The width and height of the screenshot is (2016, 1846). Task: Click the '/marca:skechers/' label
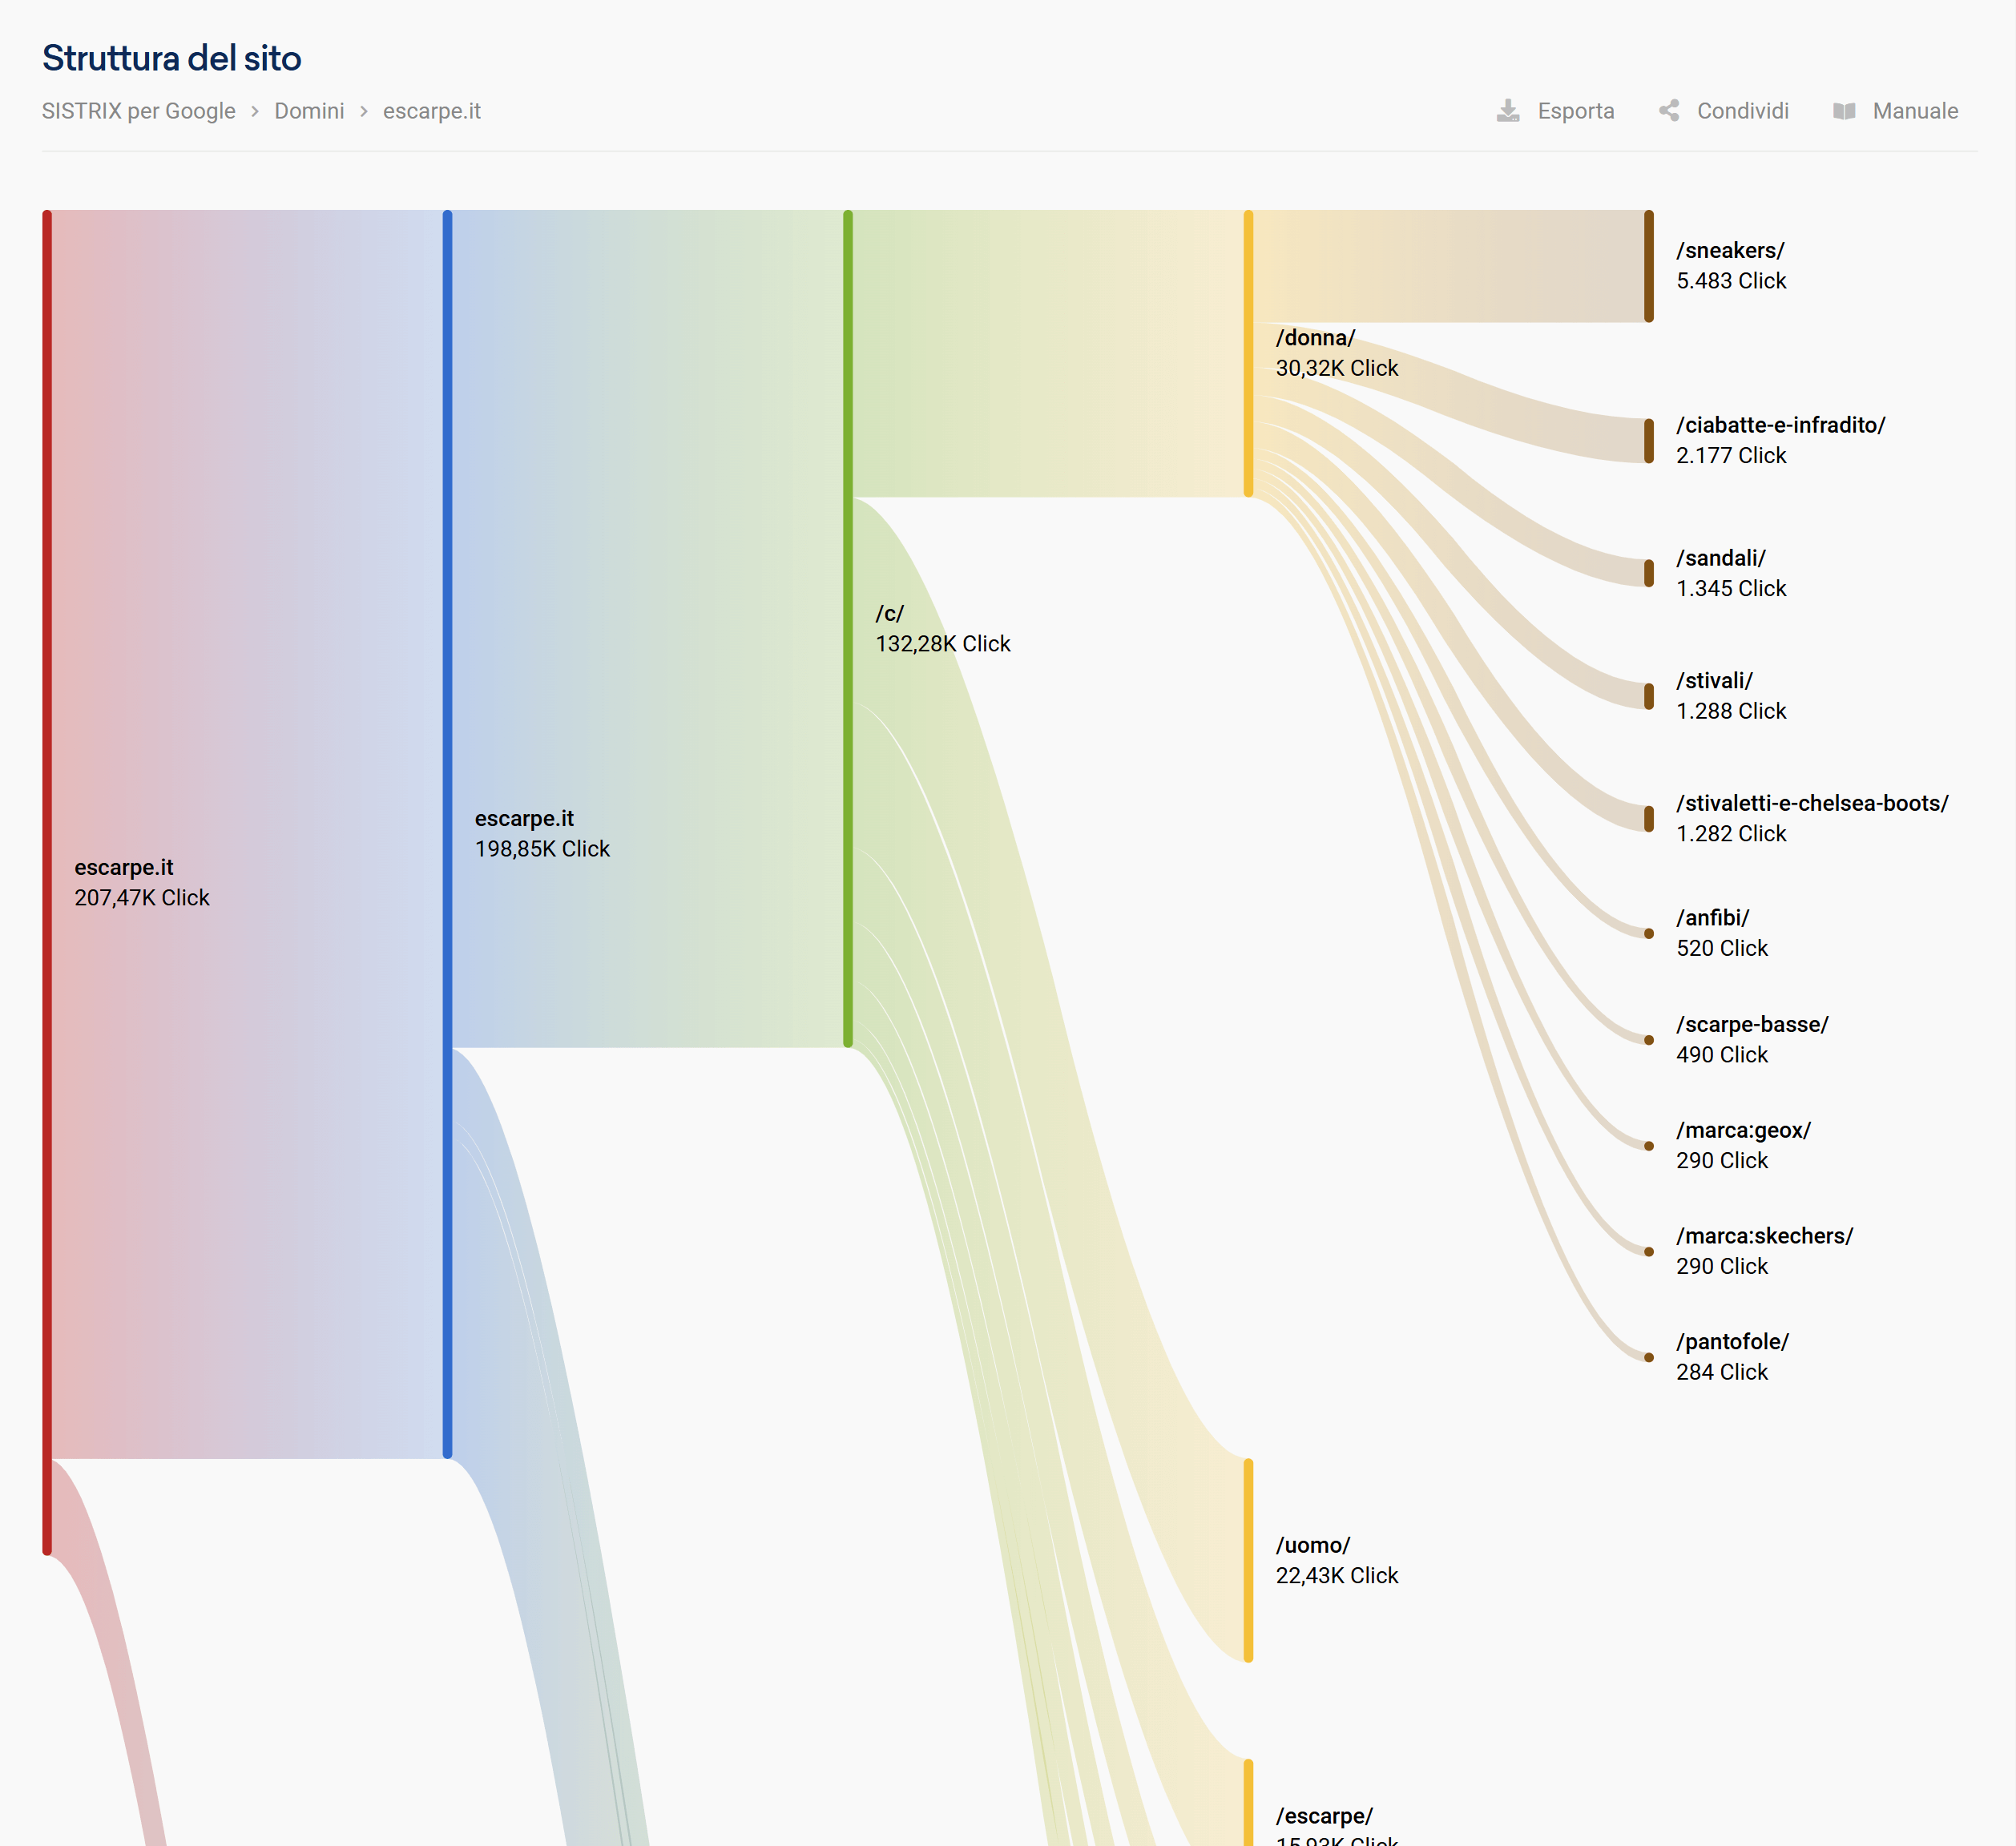pyautogui.click(x=1765, y=1236)
